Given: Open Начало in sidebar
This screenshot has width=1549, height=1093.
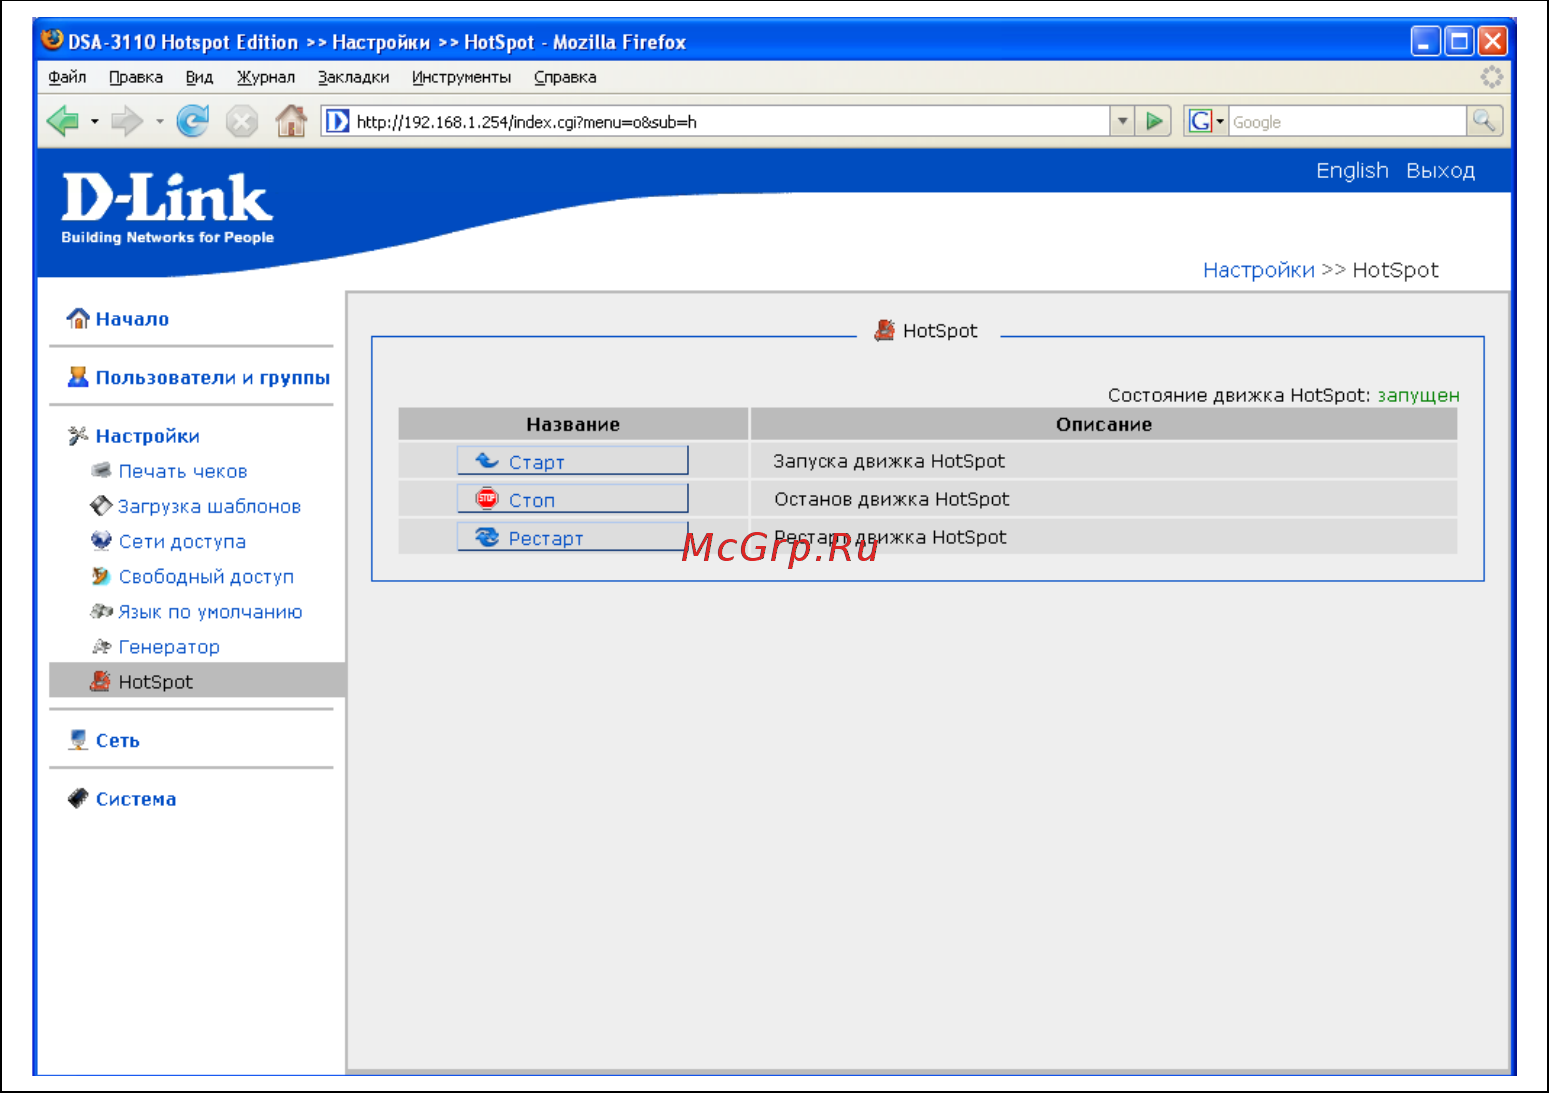Looking at the screenshot, I should [x=132, y=319].
